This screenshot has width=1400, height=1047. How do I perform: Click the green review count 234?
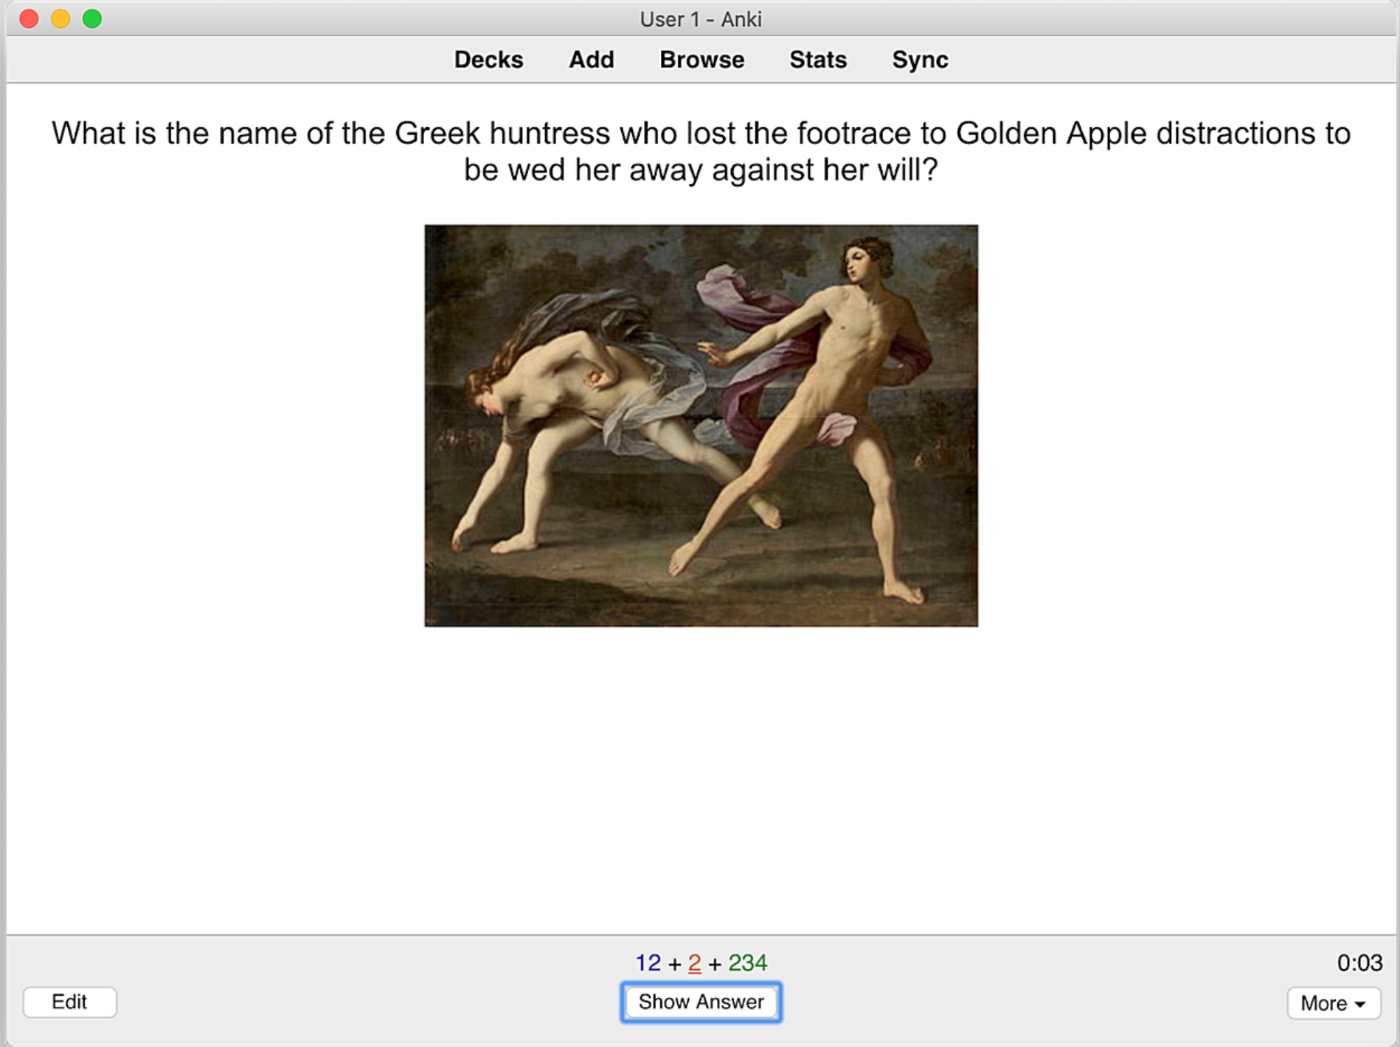tap(747, 963)
